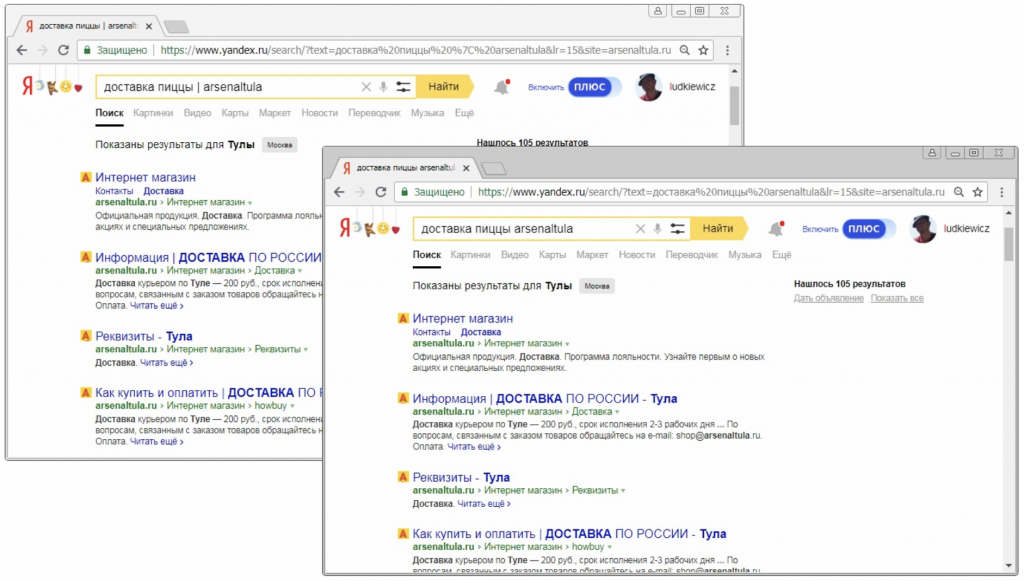The image size is (1024, 581).
Task: Click Yandex logo in front window
Action: click(345, 228)
